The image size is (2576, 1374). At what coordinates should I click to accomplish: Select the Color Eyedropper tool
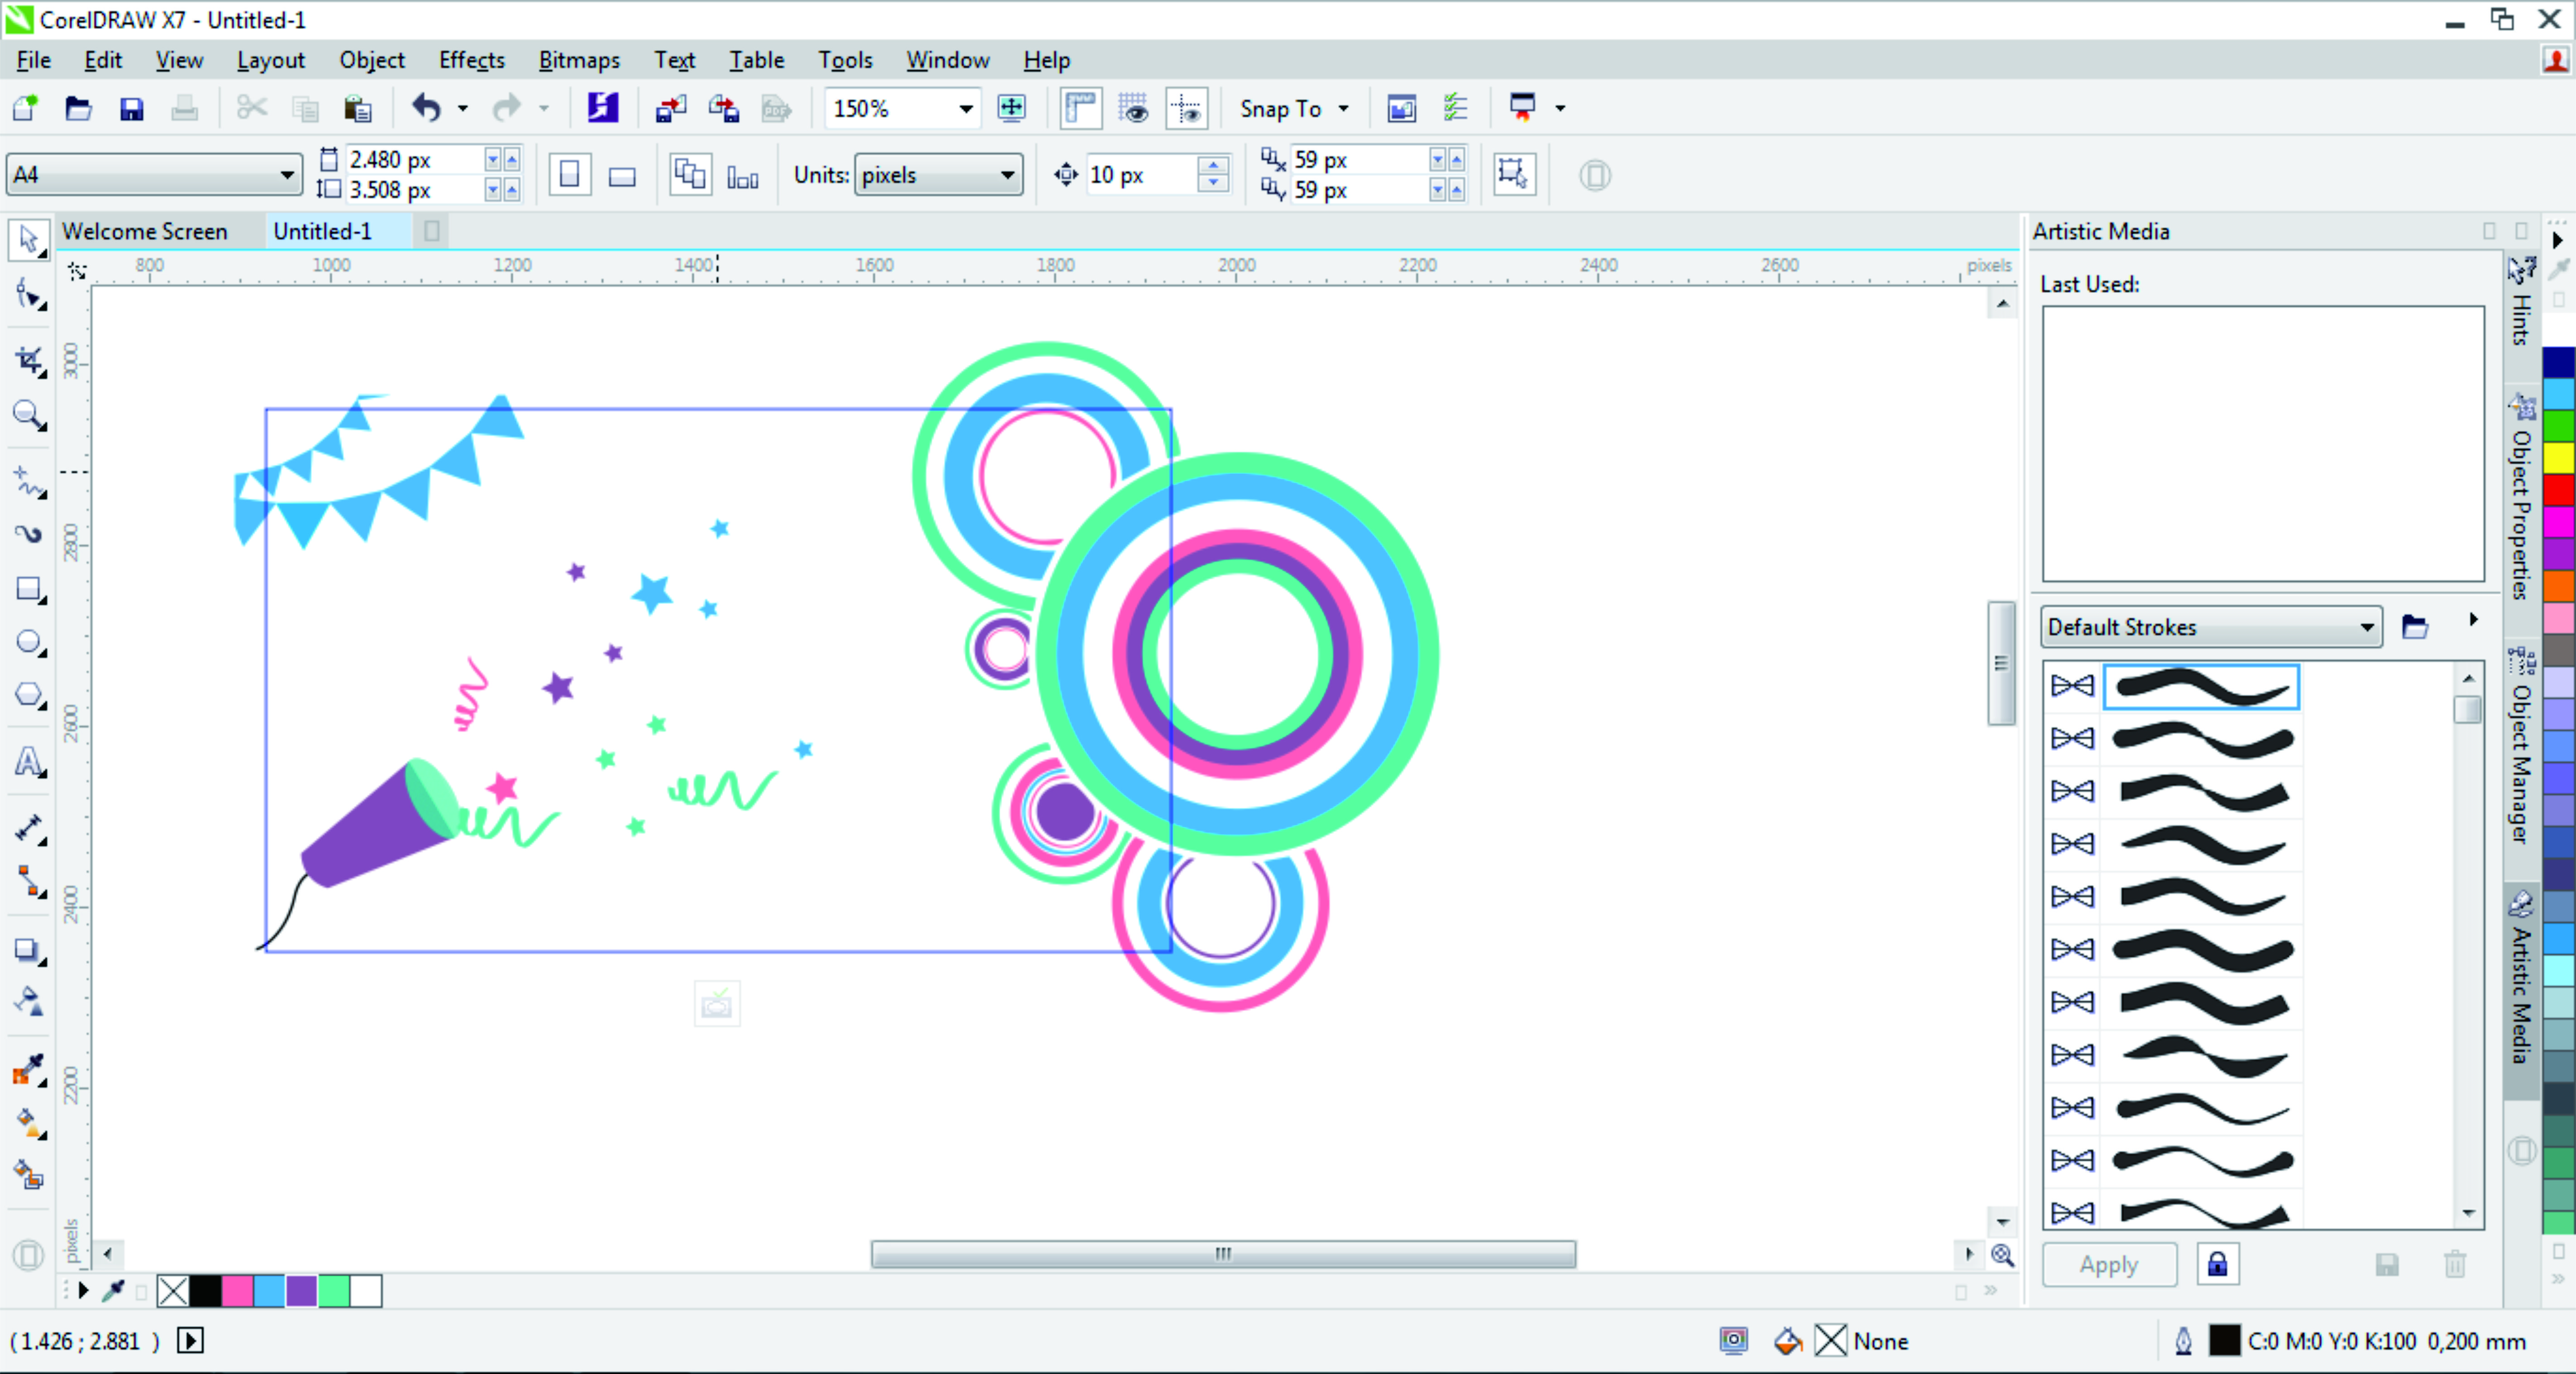[30, 1070]
